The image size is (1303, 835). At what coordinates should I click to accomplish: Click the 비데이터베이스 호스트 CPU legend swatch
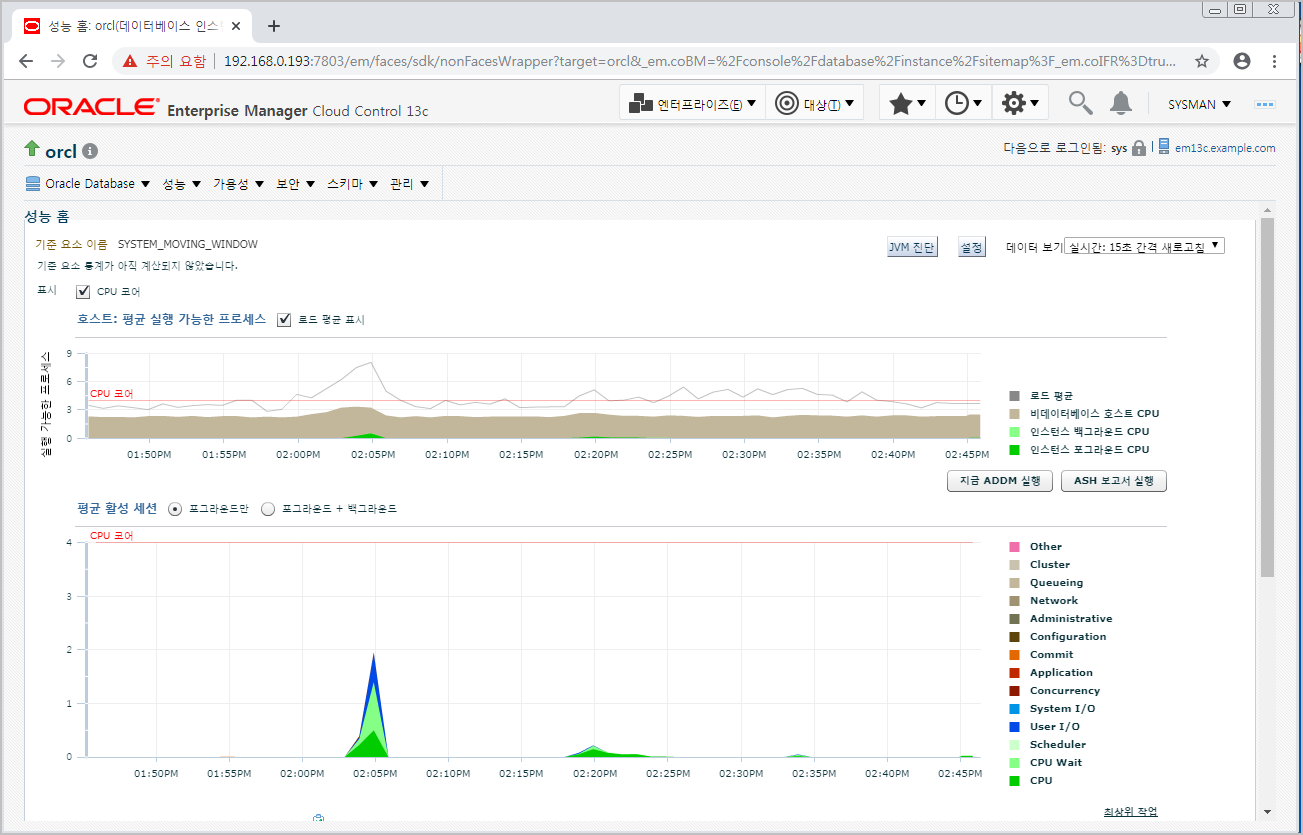1015,414
